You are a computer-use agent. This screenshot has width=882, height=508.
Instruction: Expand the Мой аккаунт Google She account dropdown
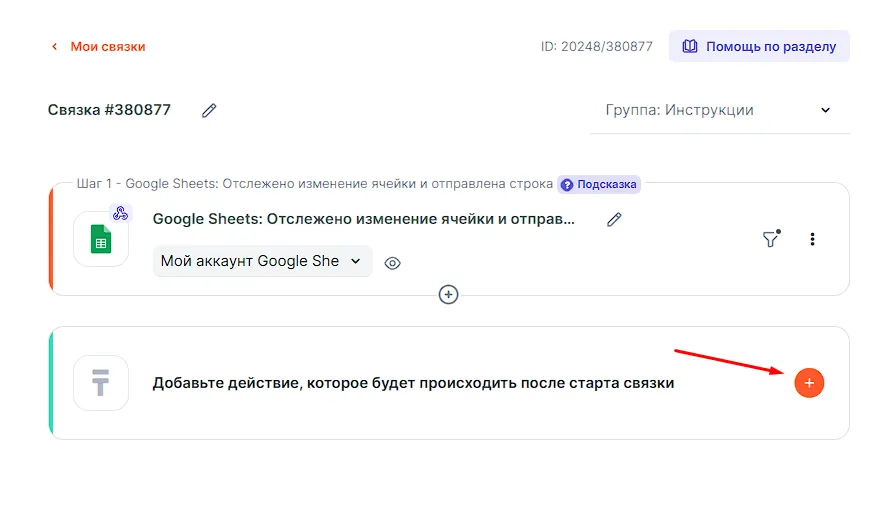point(262,261)
